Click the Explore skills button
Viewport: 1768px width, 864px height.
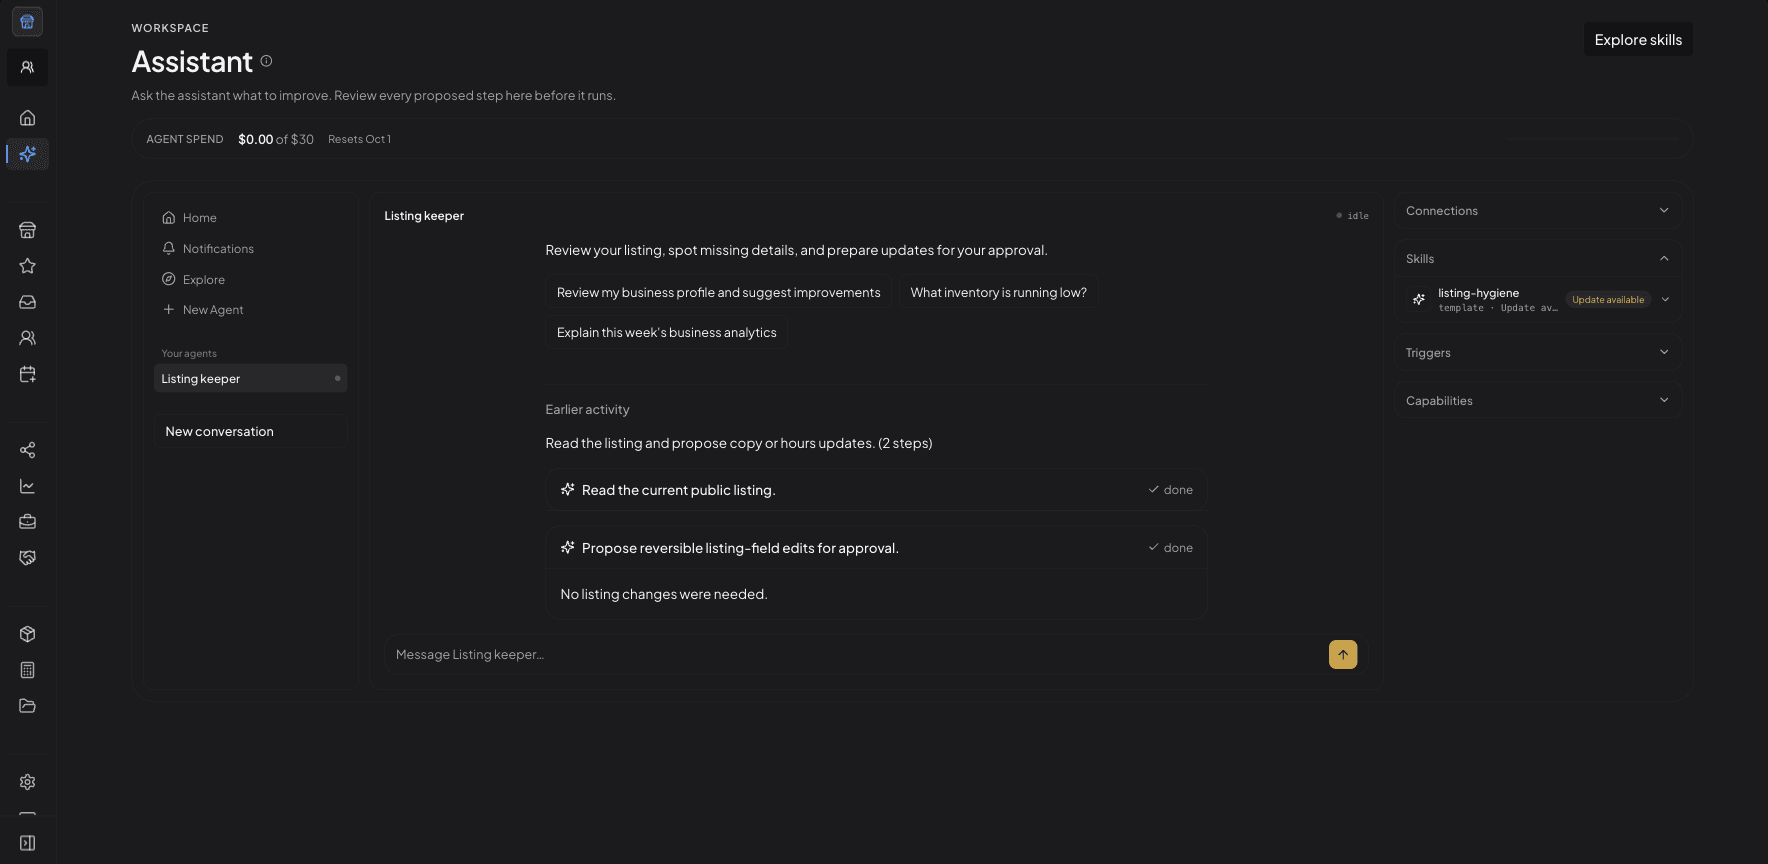pos(1638,40)
